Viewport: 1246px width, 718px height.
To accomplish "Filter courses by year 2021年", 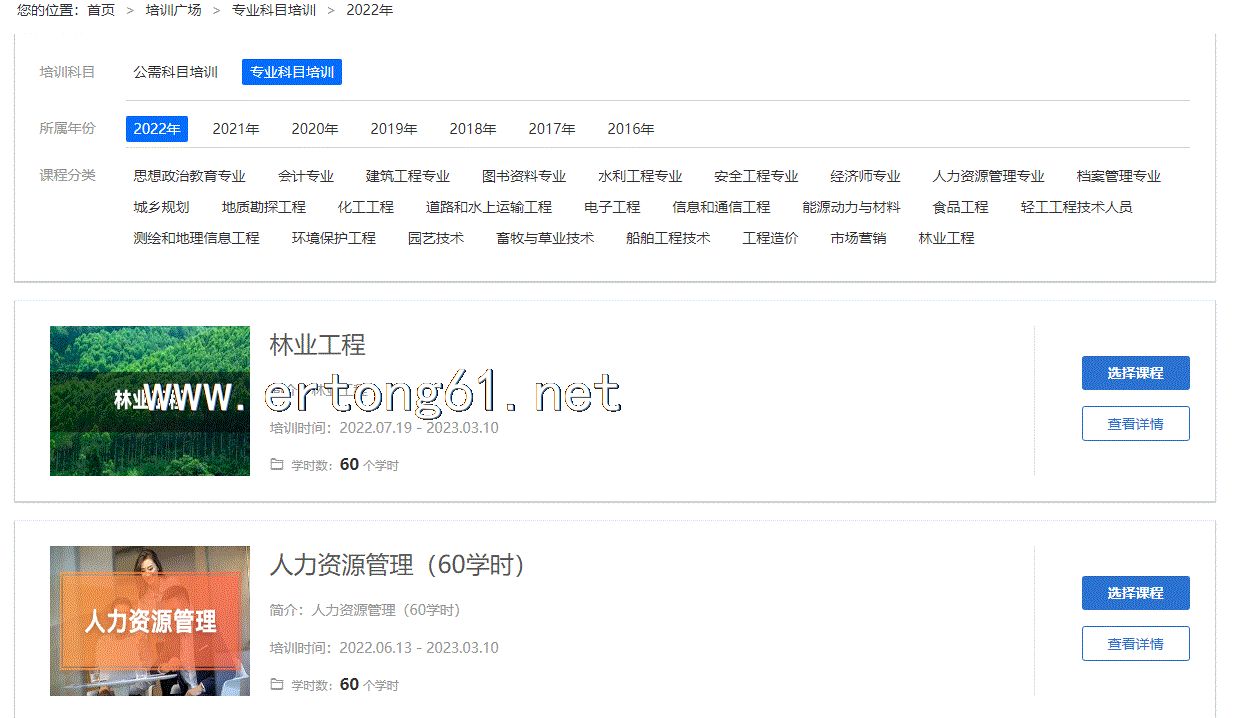I will pyautogui.click(x=236, y=129).
